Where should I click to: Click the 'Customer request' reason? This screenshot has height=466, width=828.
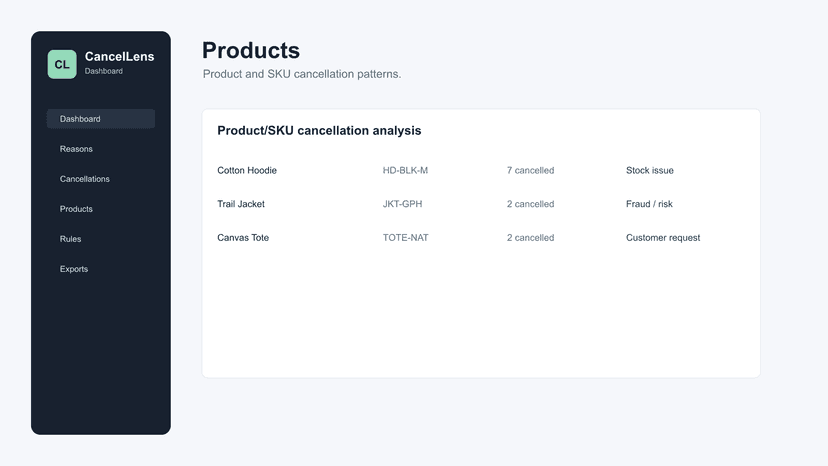663,238
